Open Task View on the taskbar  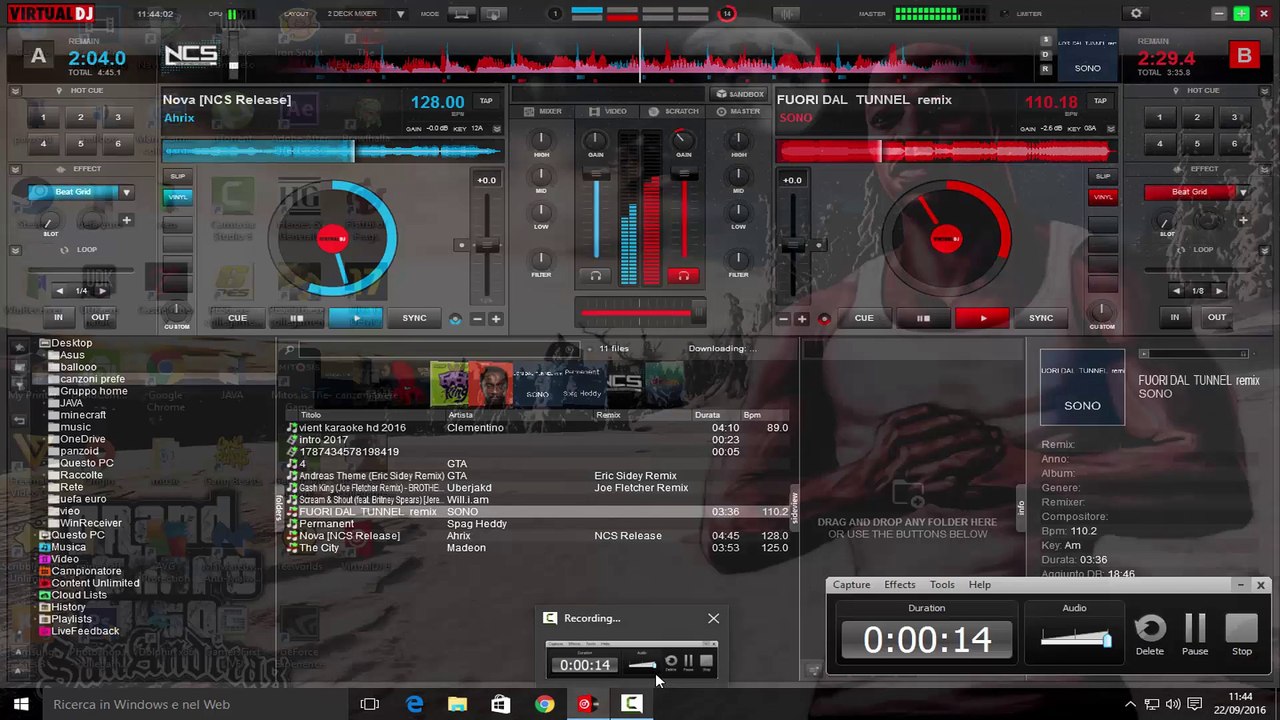[x=370, y=704]
